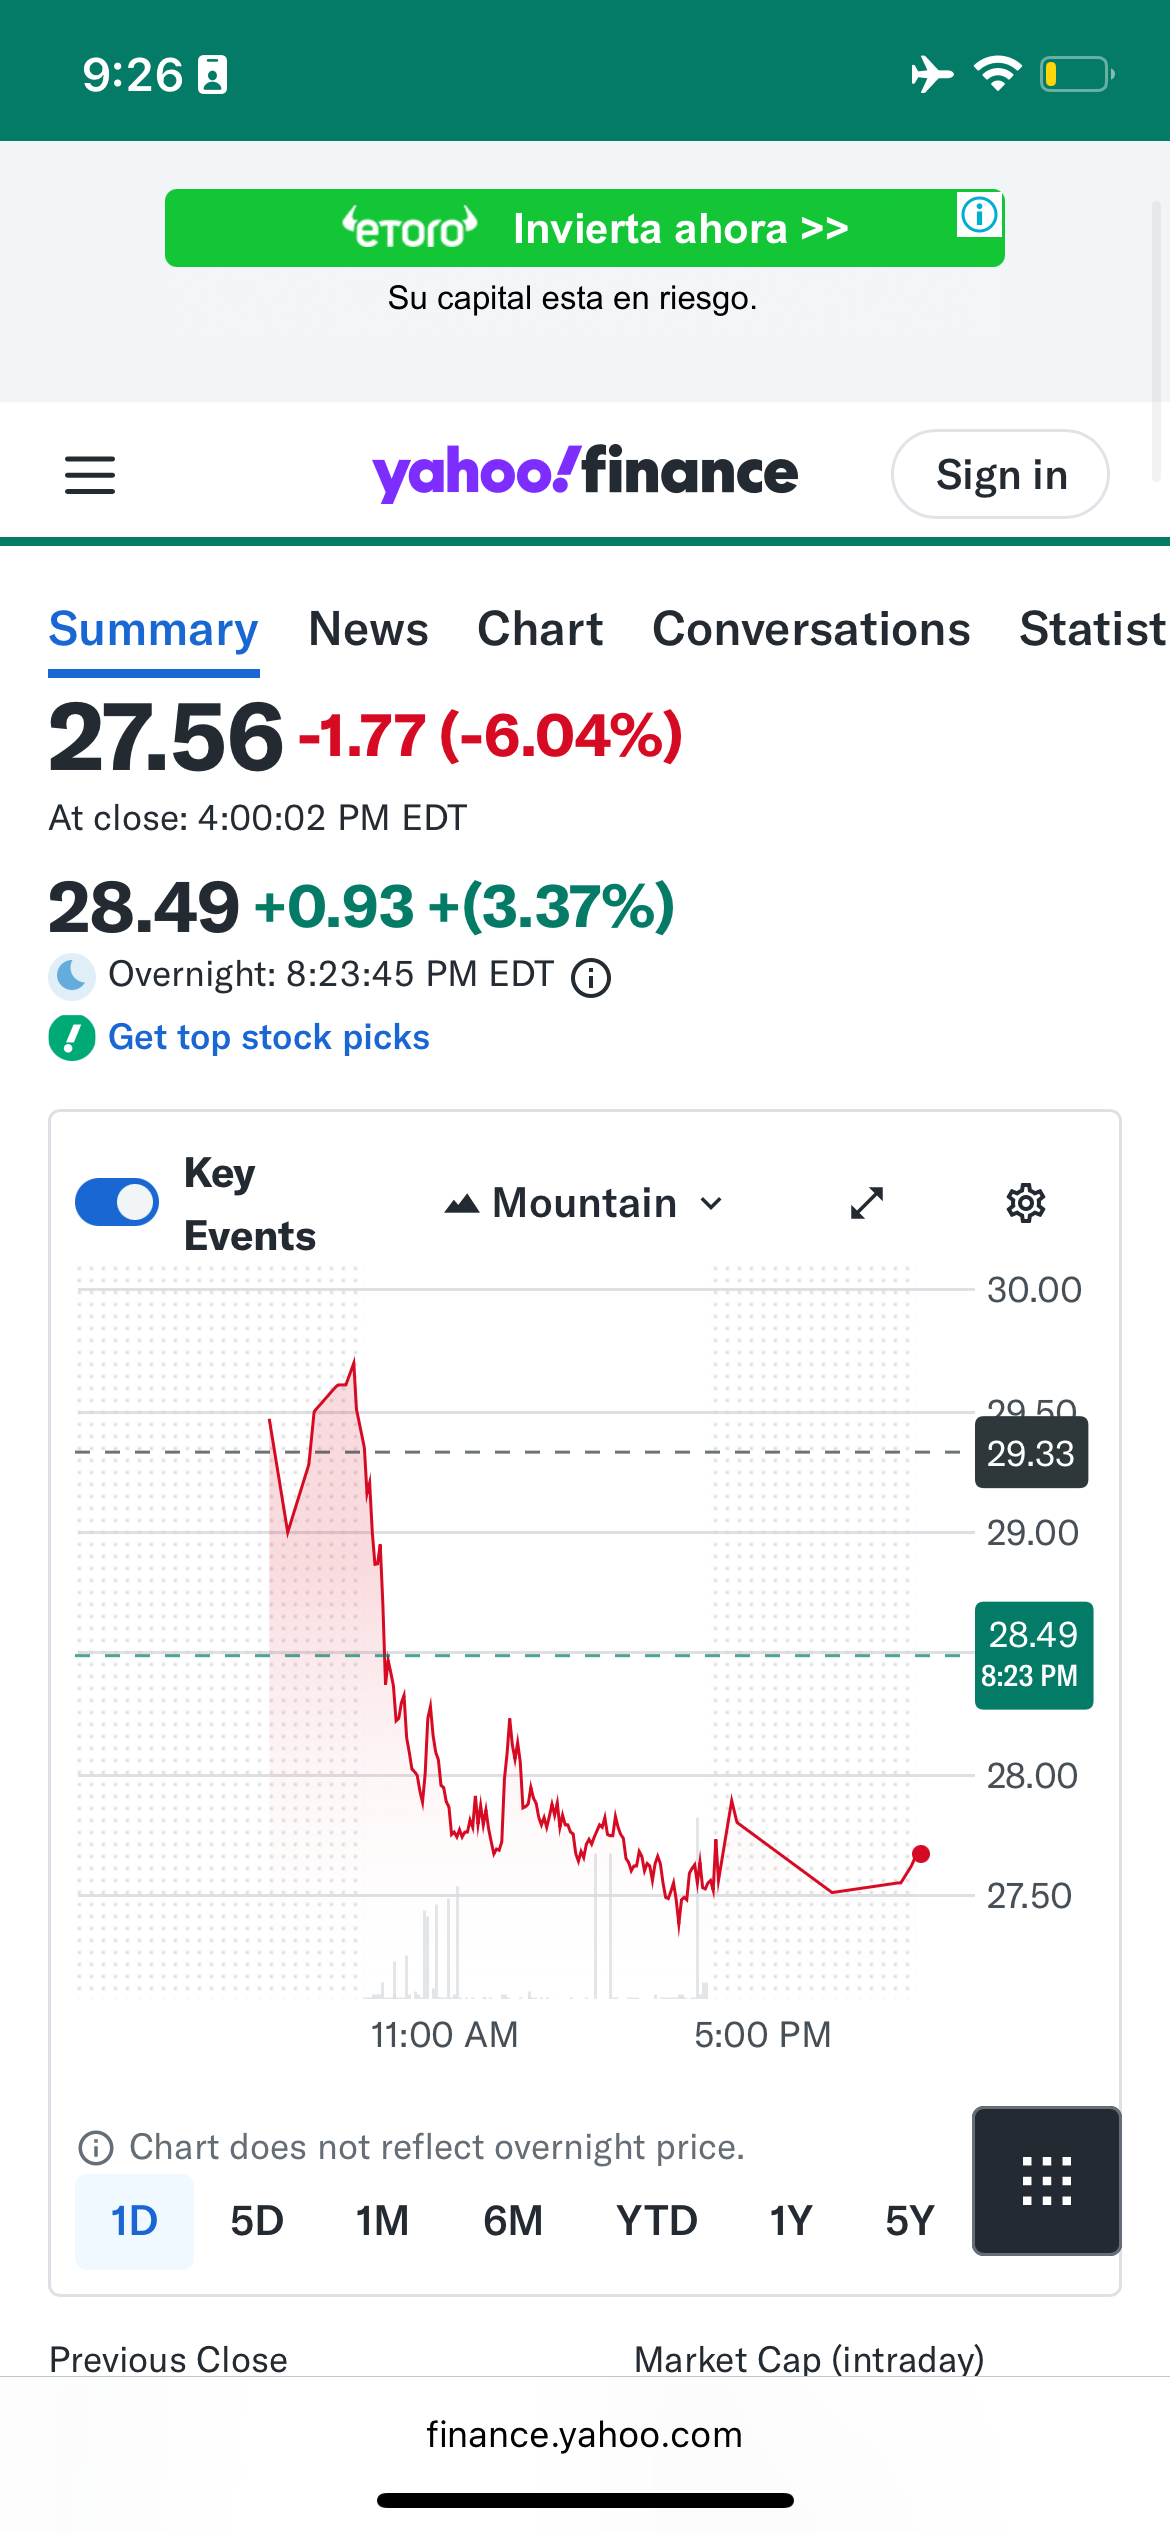Screen dimensions: 1170x2532
Task: Click the 28.49 overnight price marker
Action: pos(1033,1655)
